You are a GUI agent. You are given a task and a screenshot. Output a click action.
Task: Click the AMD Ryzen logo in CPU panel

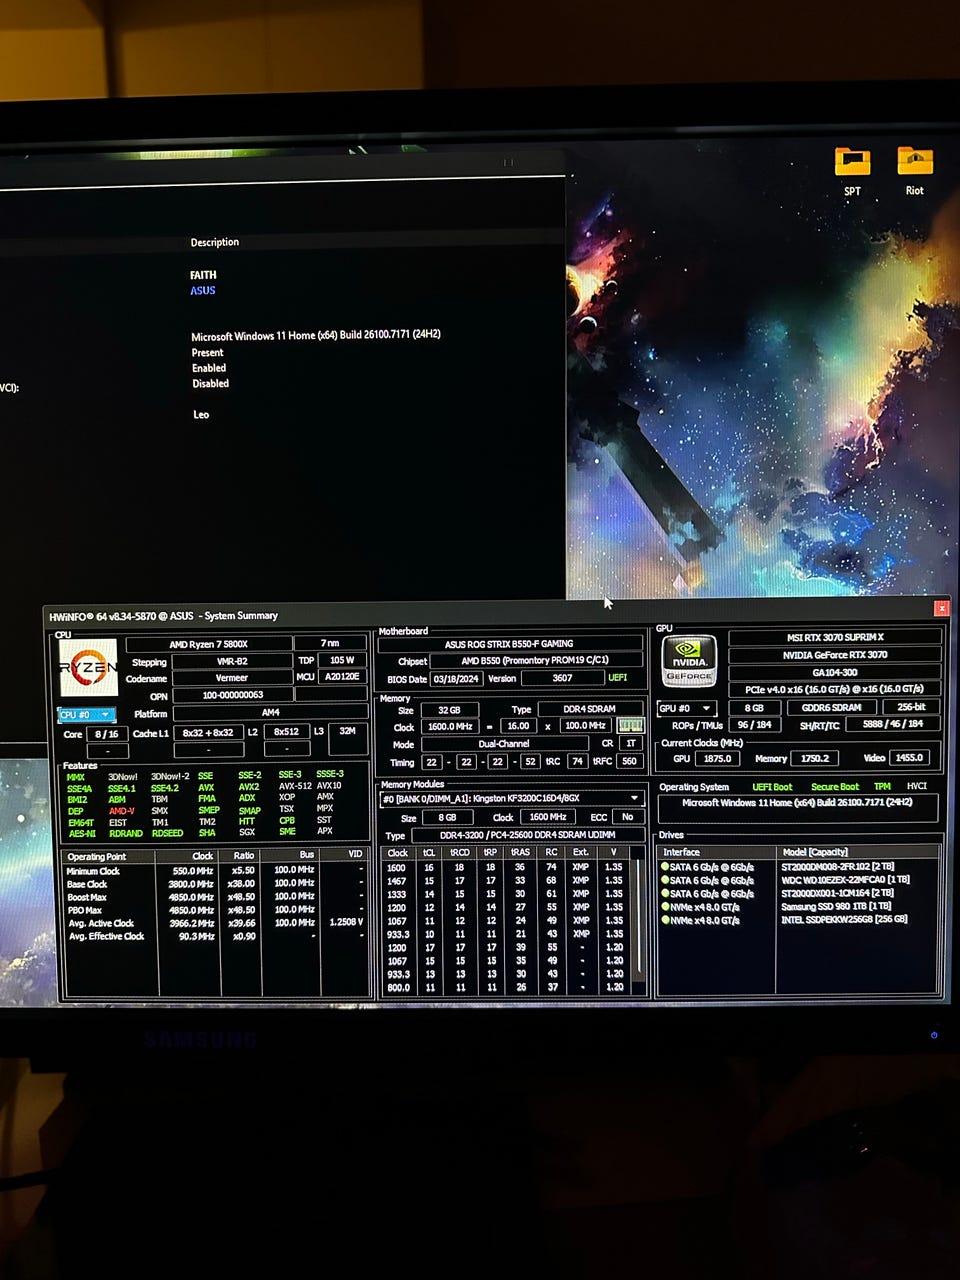point(88,666)
